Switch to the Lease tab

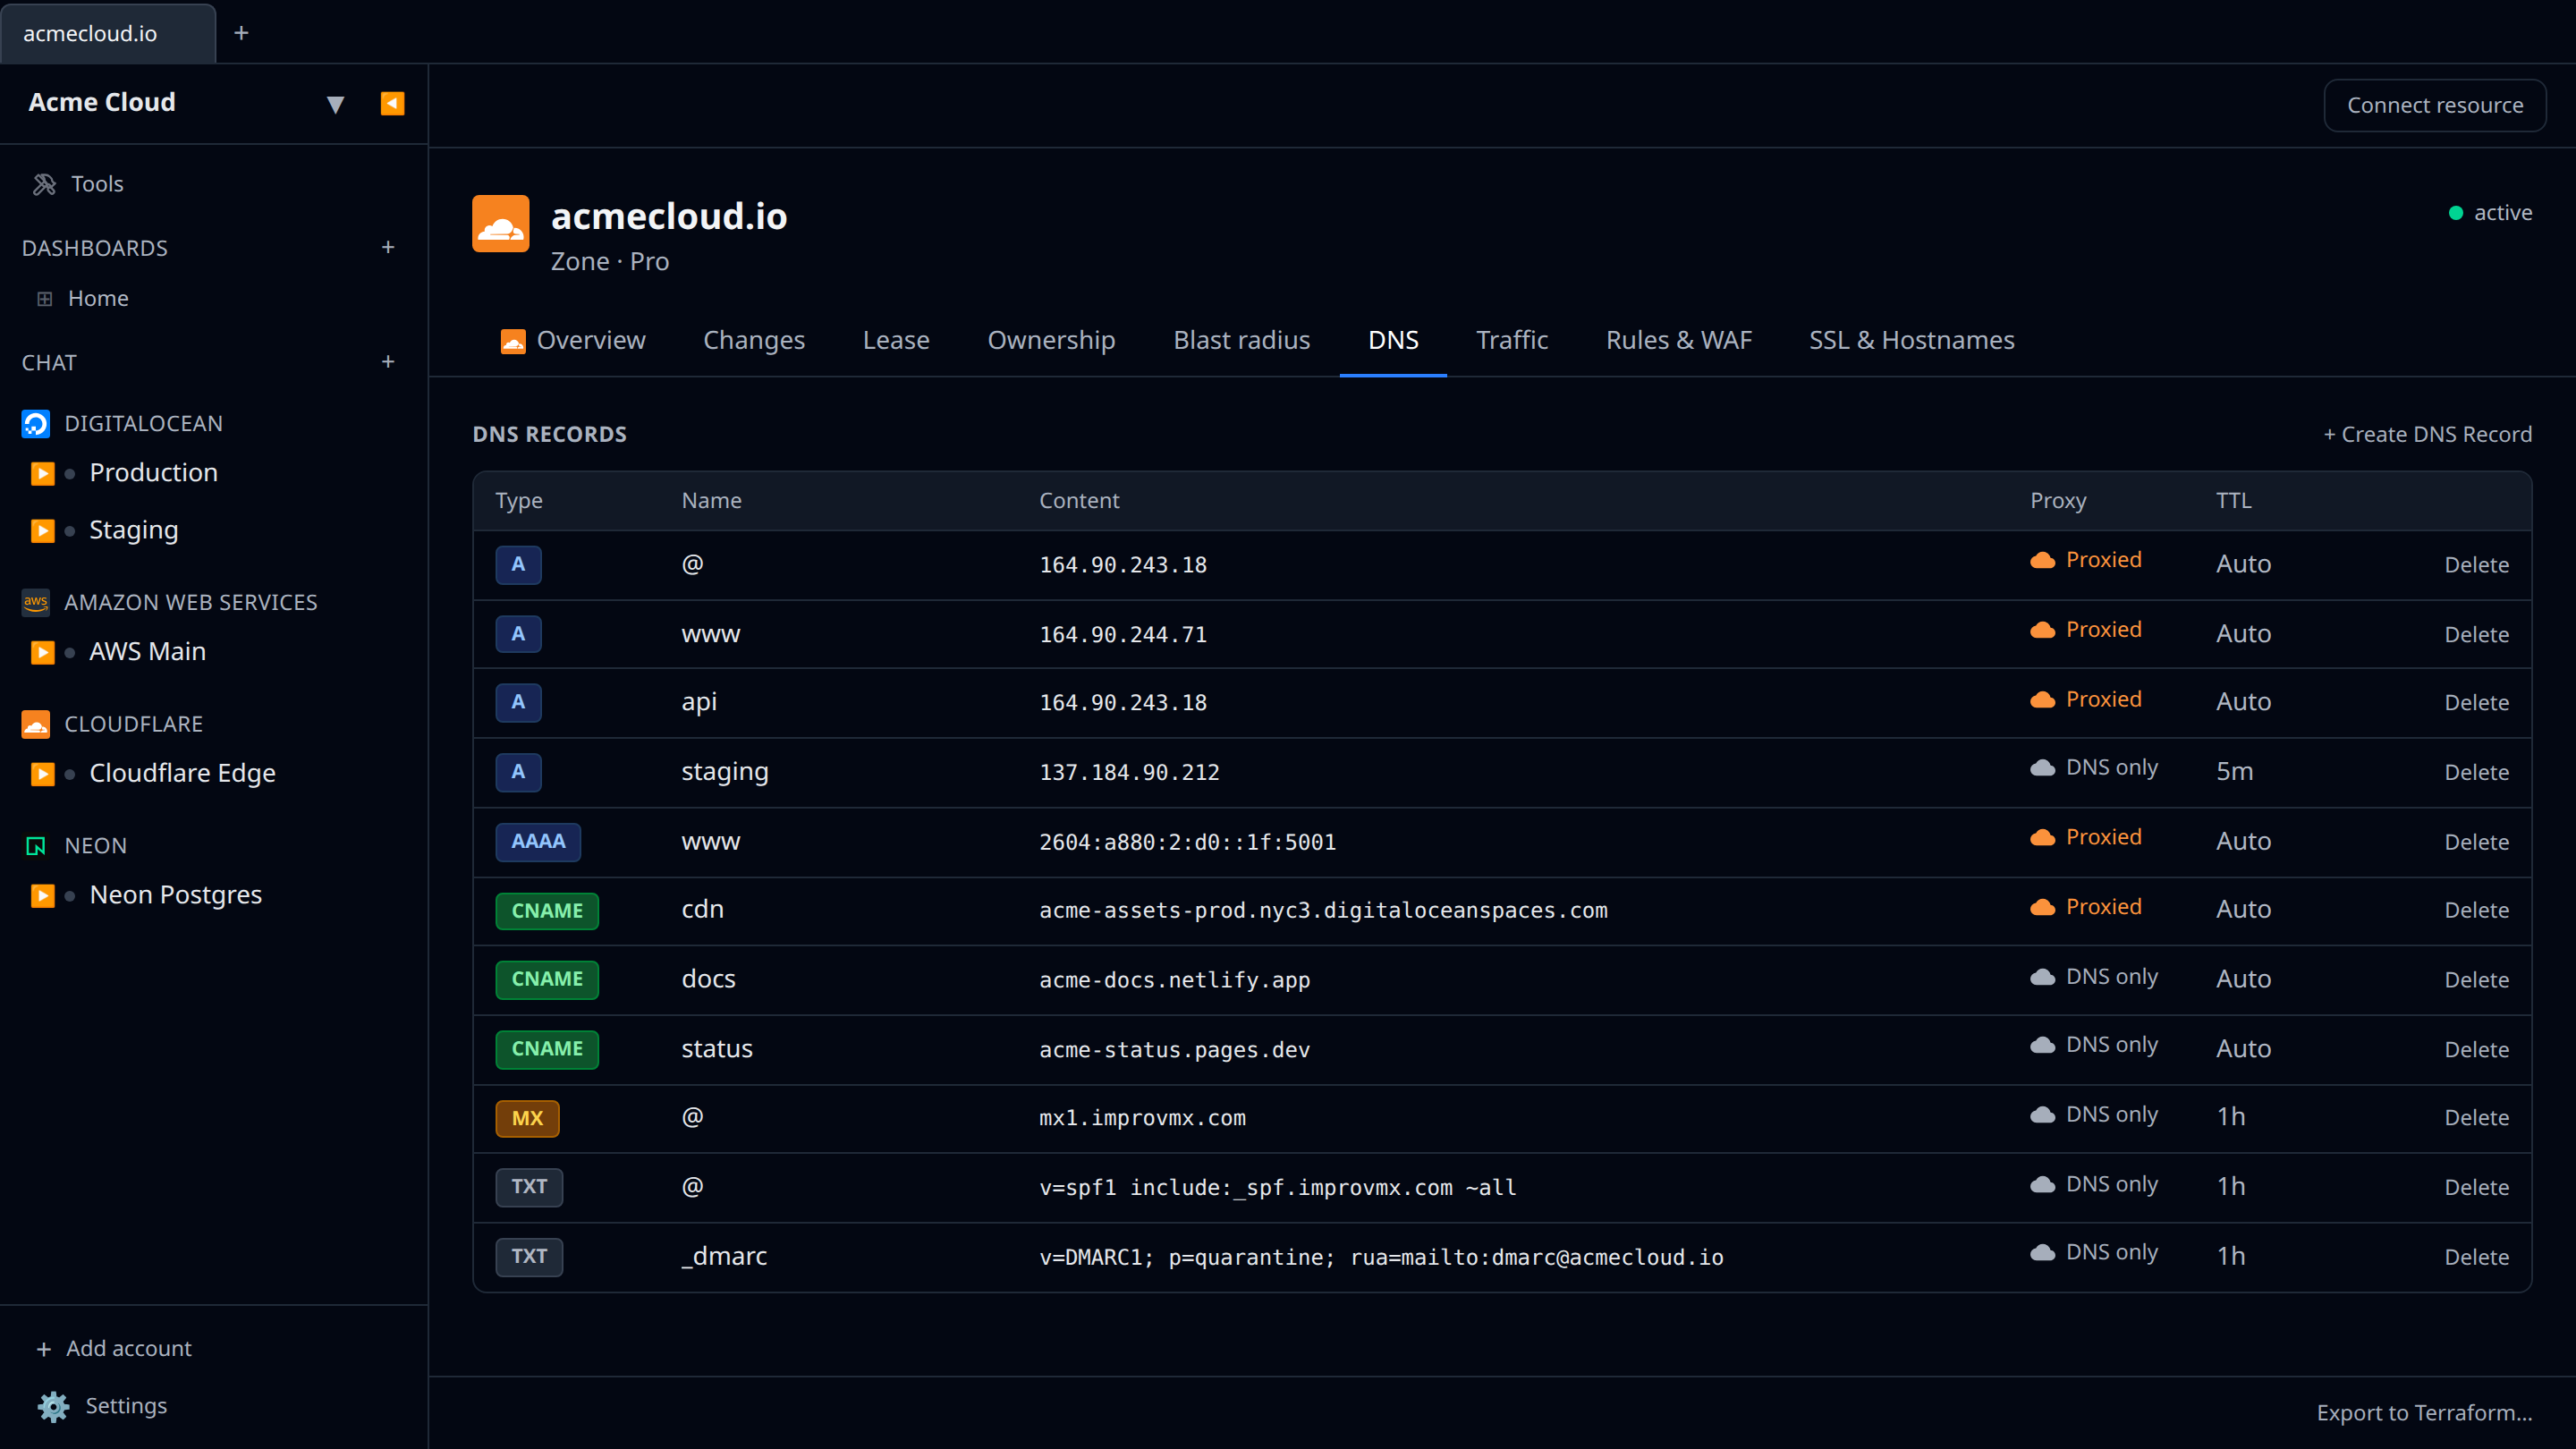896,340
